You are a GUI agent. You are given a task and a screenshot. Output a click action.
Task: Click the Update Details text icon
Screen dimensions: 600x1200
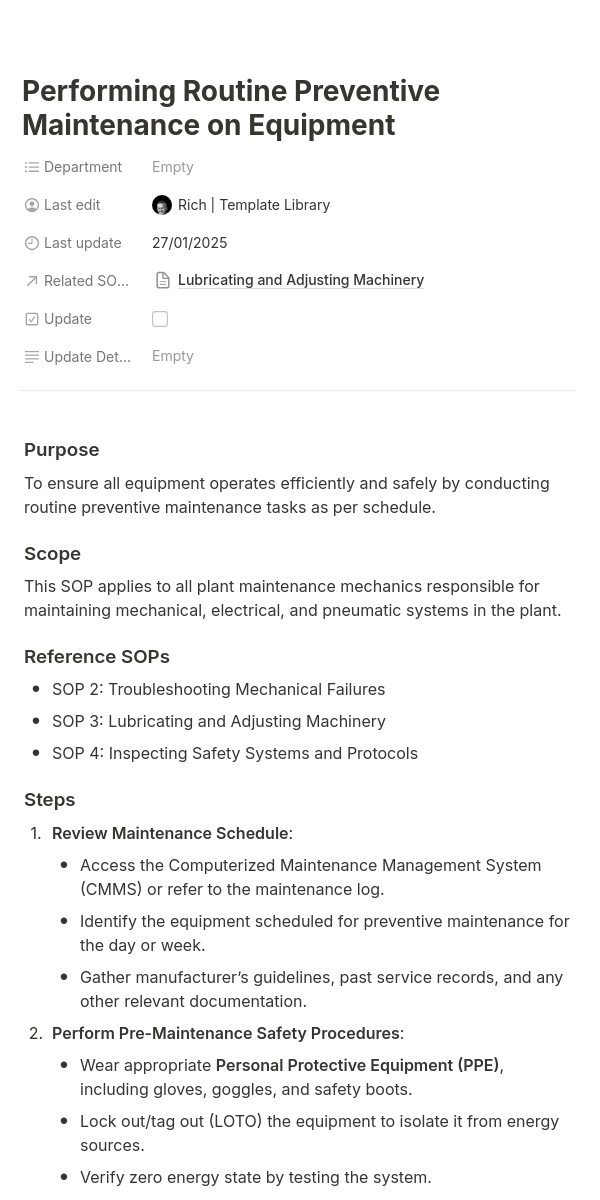32,357
